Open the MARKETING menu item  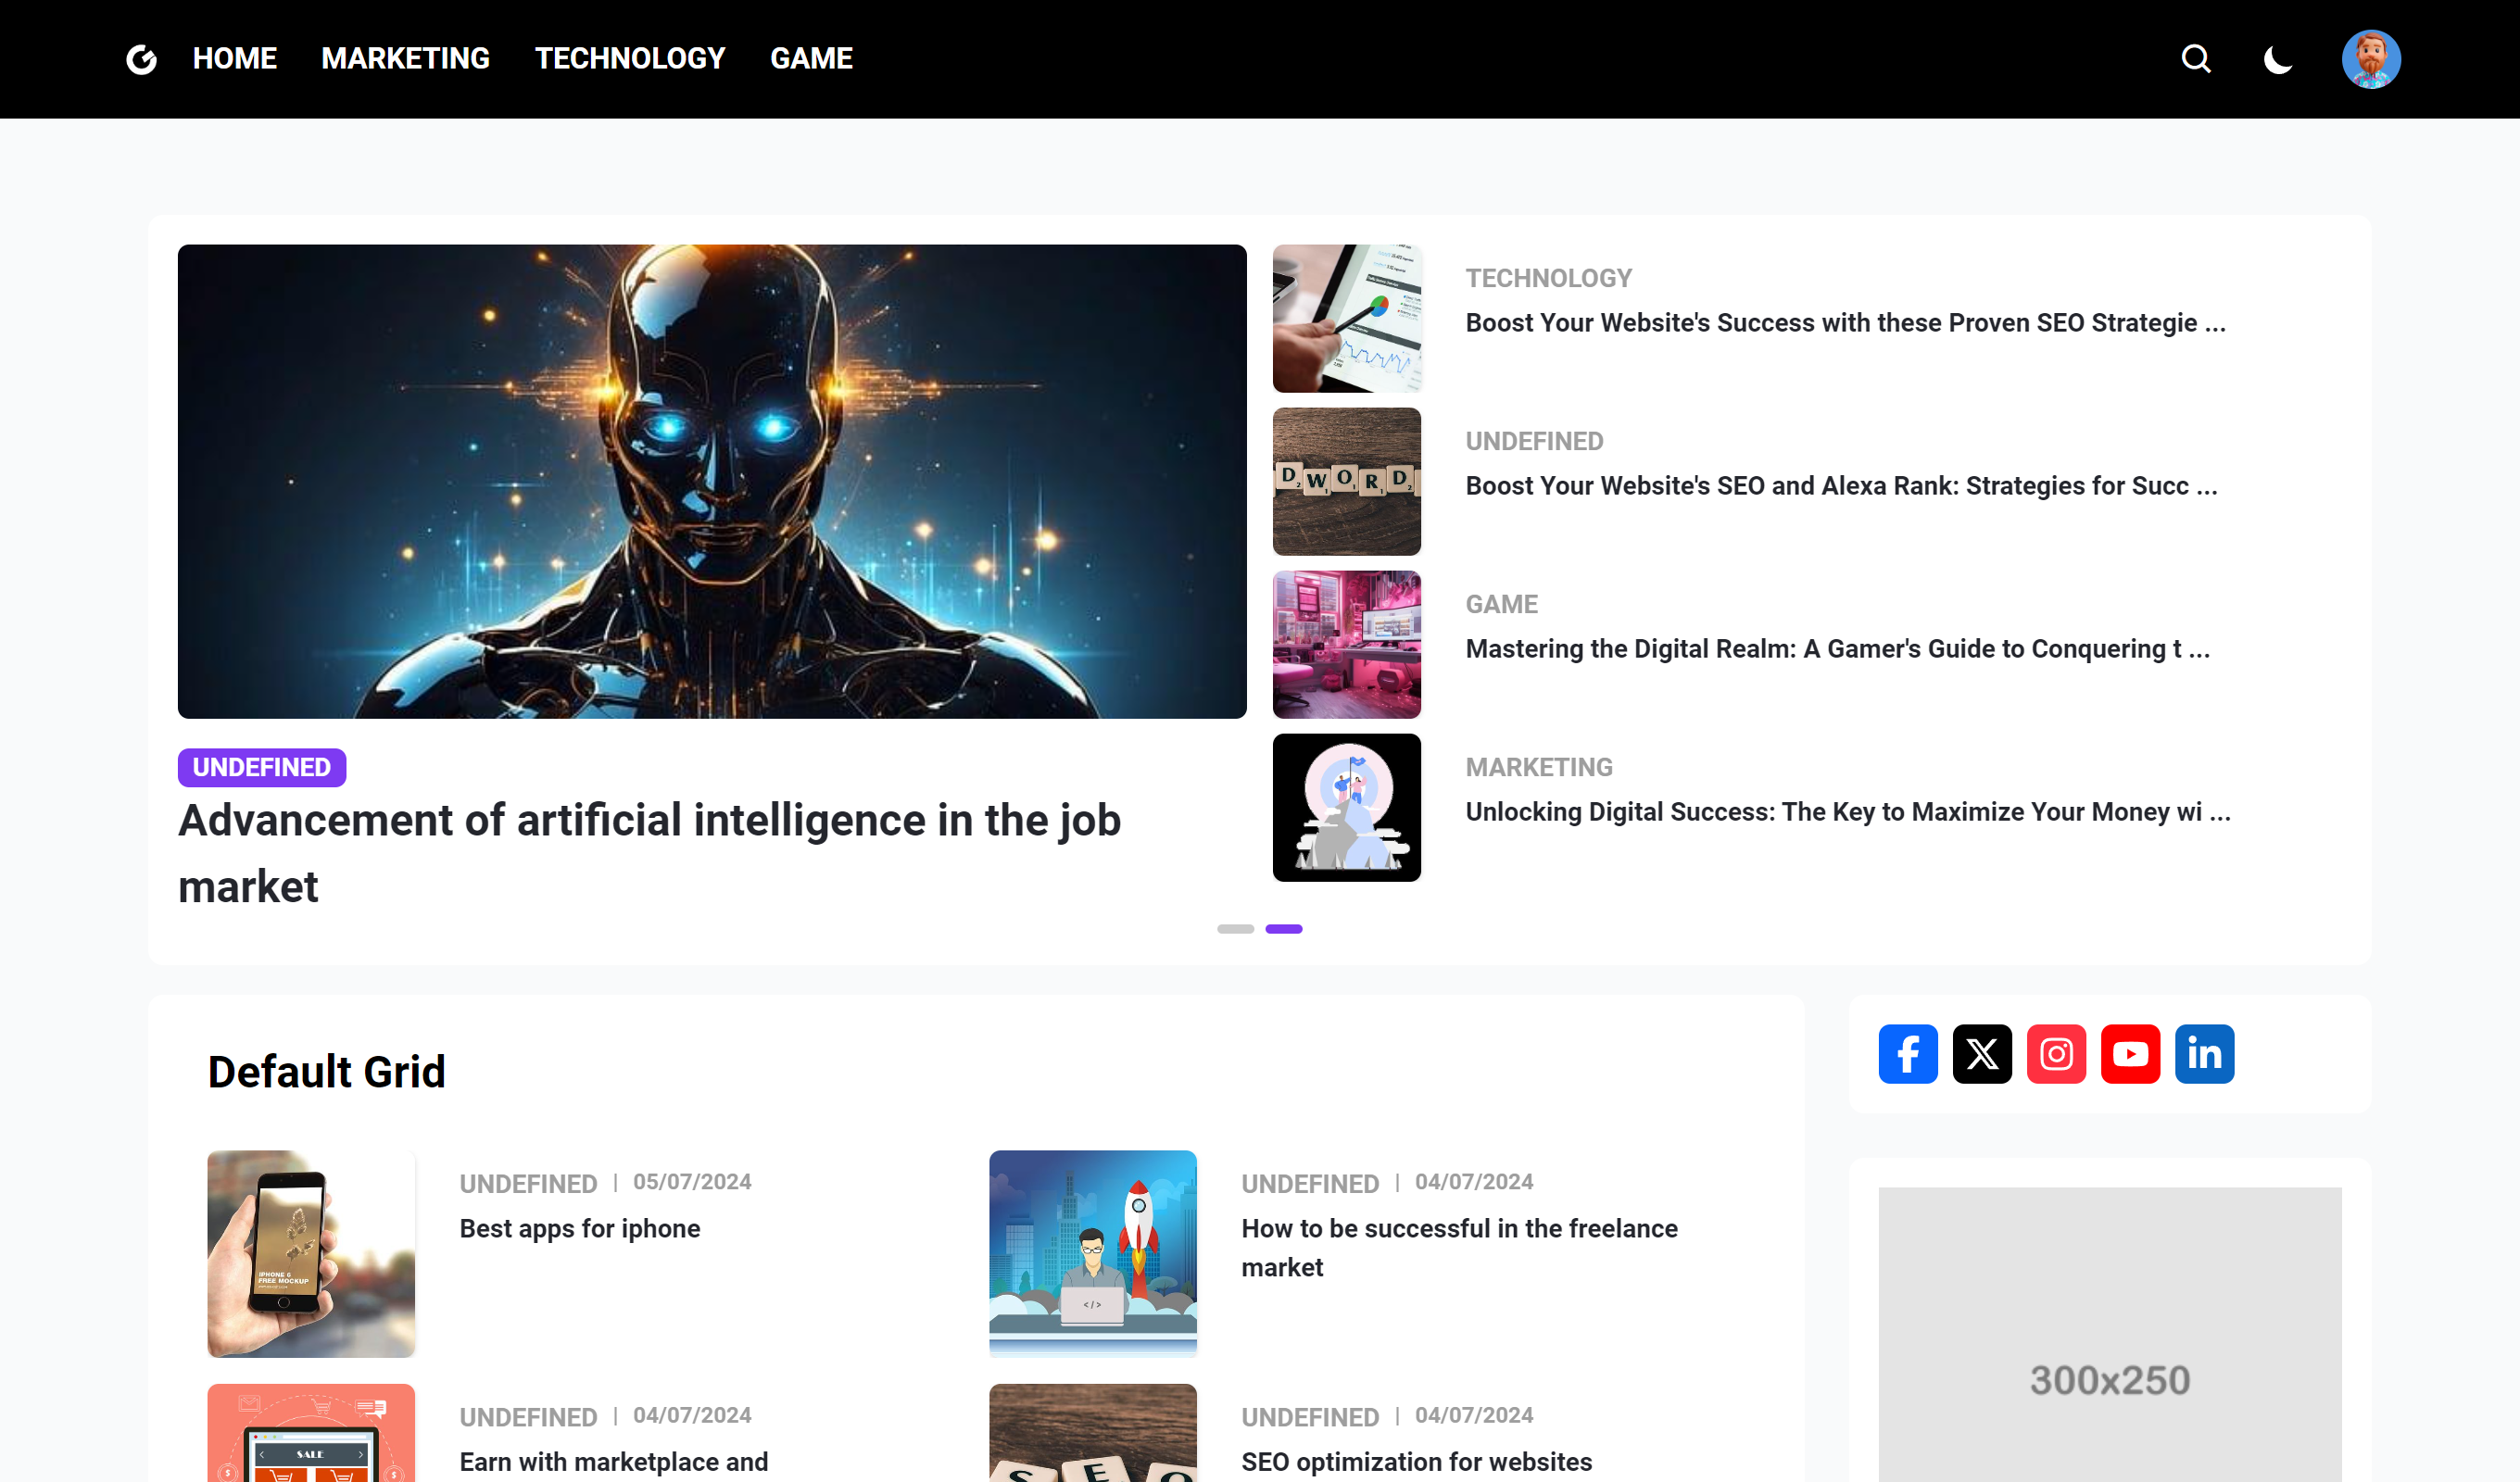coord(405,59)
